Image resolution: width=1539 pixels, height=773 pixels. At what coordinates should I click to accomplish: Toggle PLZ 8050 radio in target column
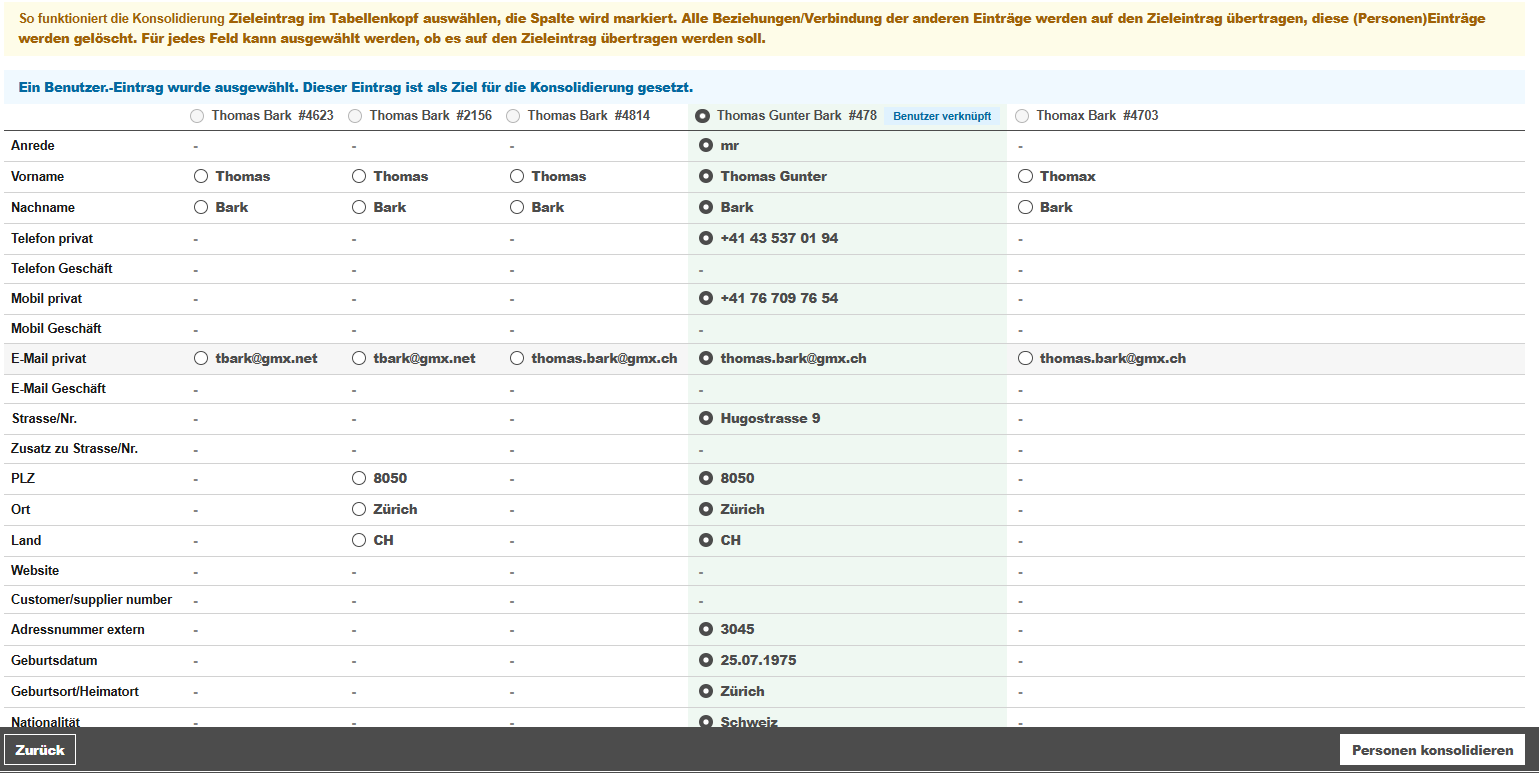(706, 478)
